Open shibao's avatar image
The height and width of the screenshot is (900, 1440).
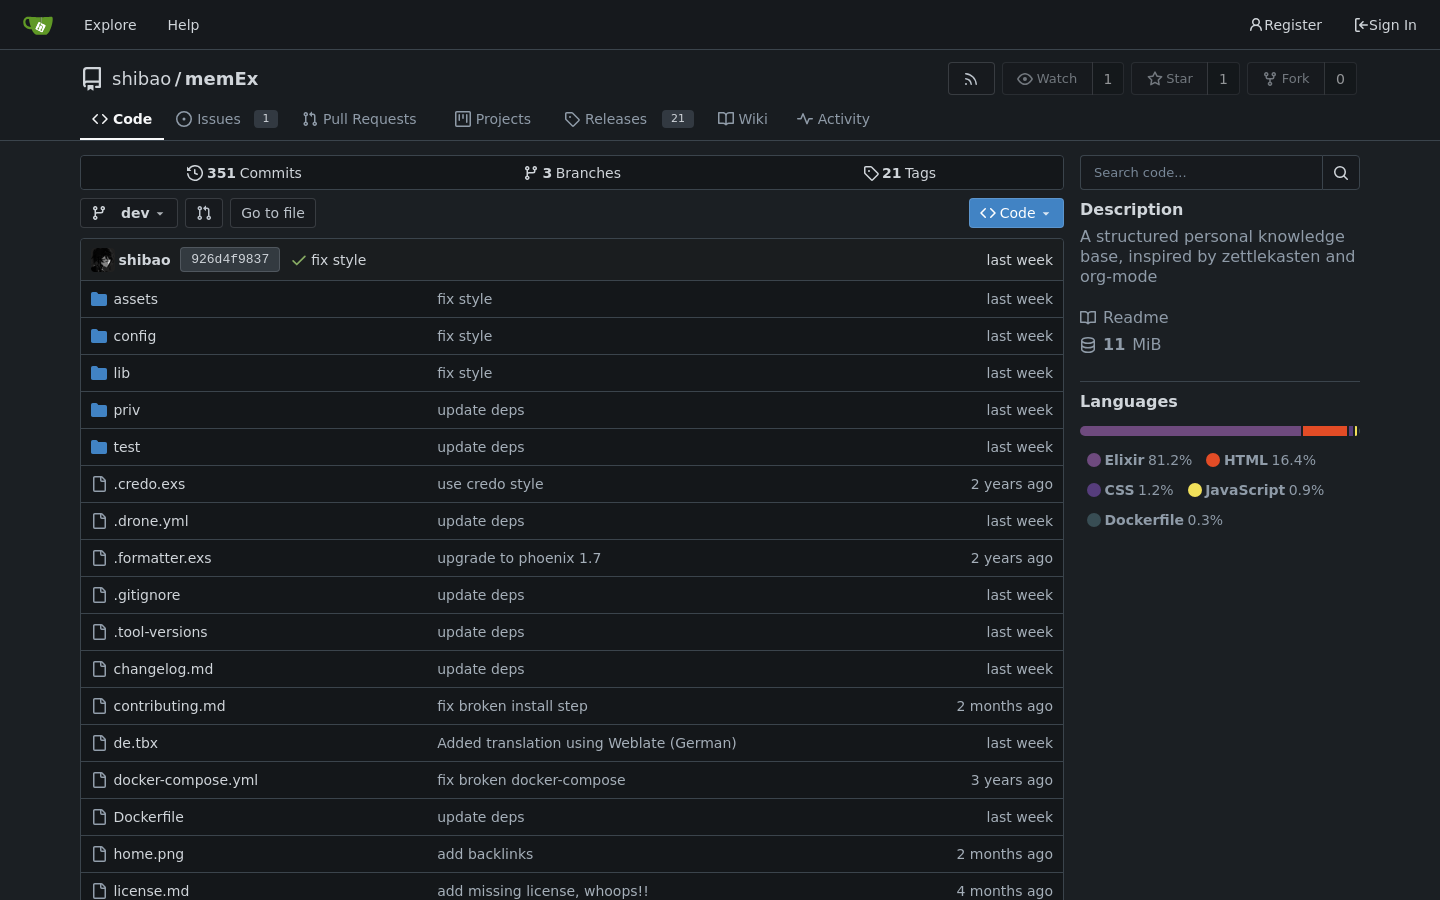[x=102, y=260]
